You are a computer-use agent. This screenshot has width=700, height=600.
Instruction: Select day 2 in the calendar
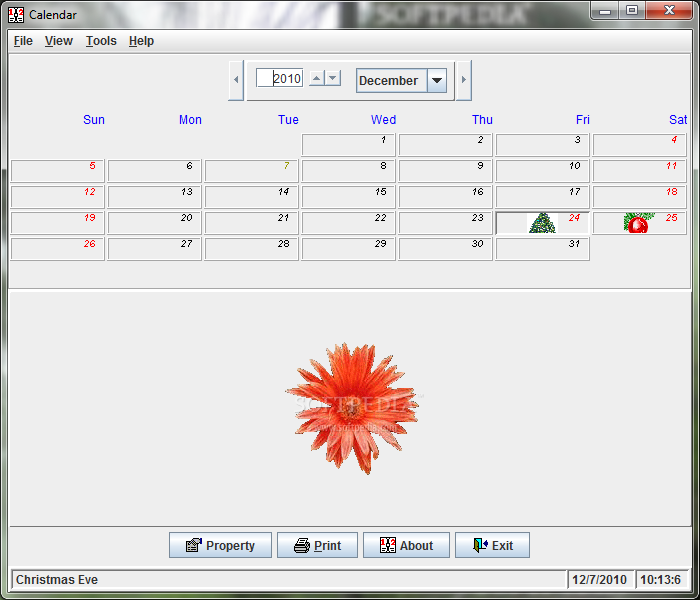point(446,145)
